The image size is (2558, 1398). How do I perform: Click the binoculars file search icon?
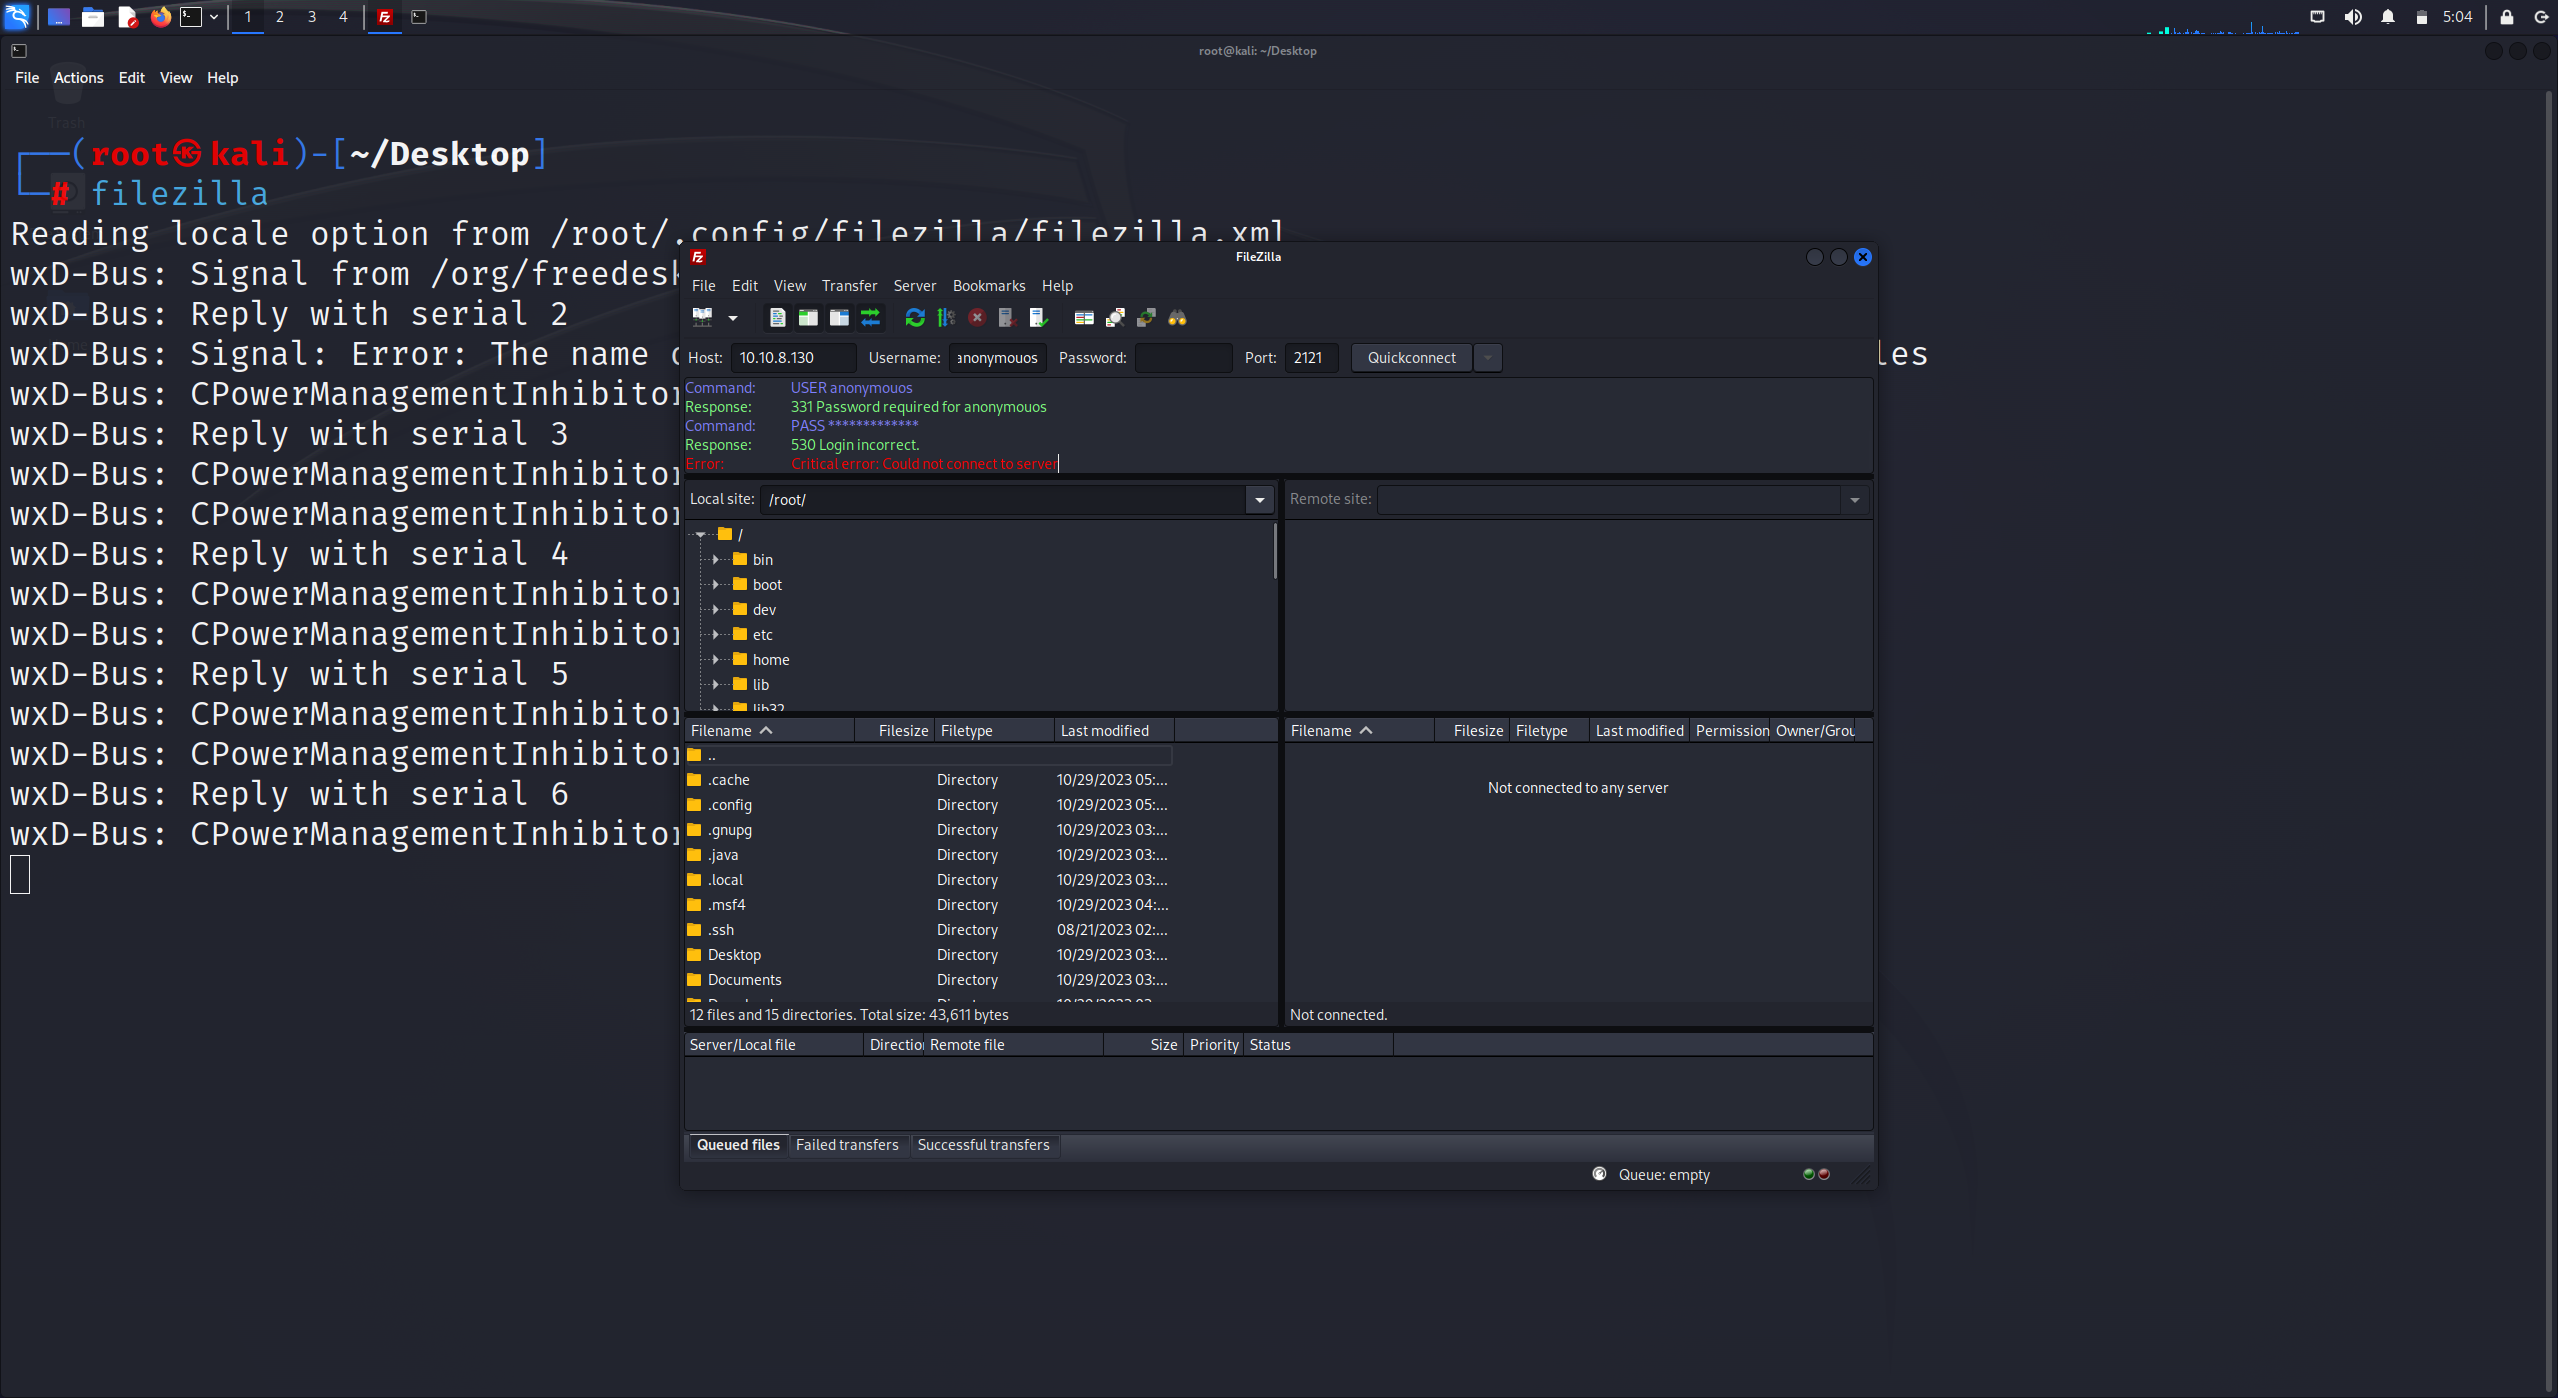[x=1177, y=318]
